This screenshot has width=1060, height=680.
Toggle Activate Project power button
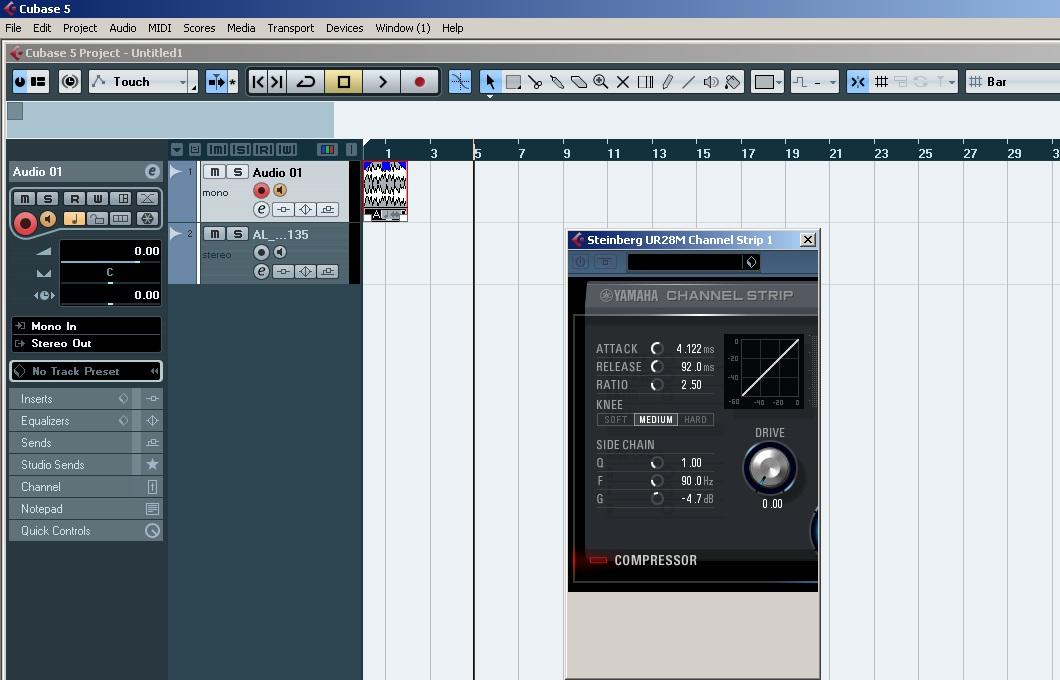click(x=20, y=82)
